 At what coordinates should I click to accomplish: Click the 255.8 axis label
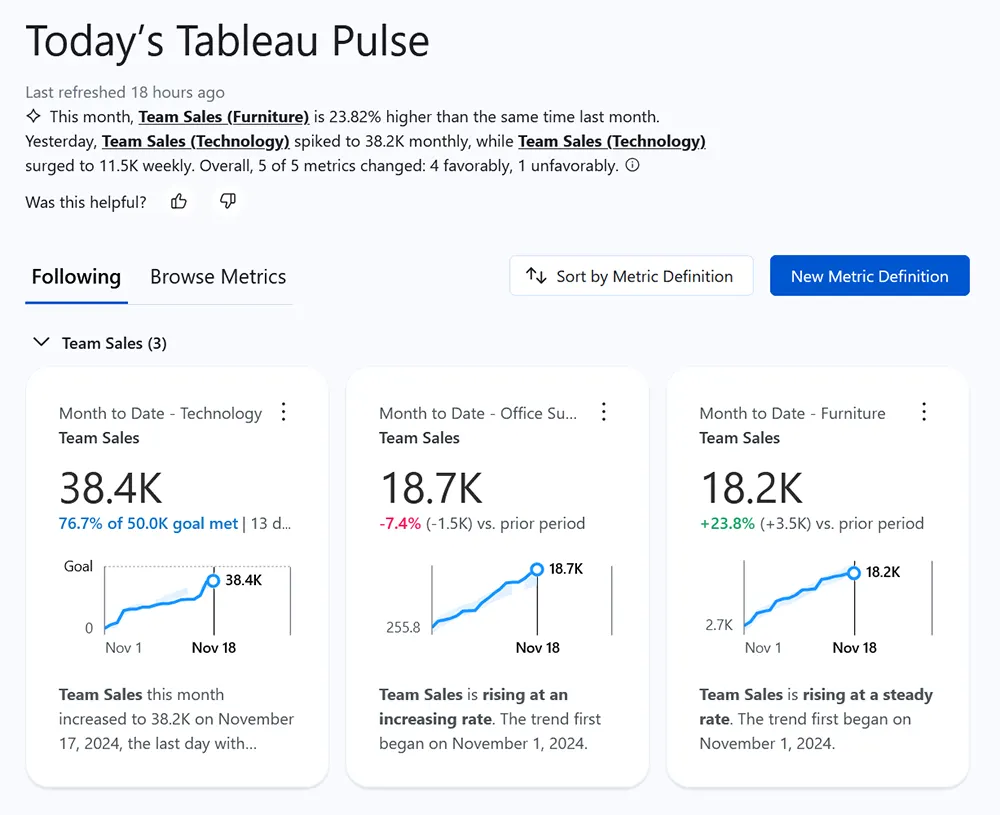(x=403, y=628)
